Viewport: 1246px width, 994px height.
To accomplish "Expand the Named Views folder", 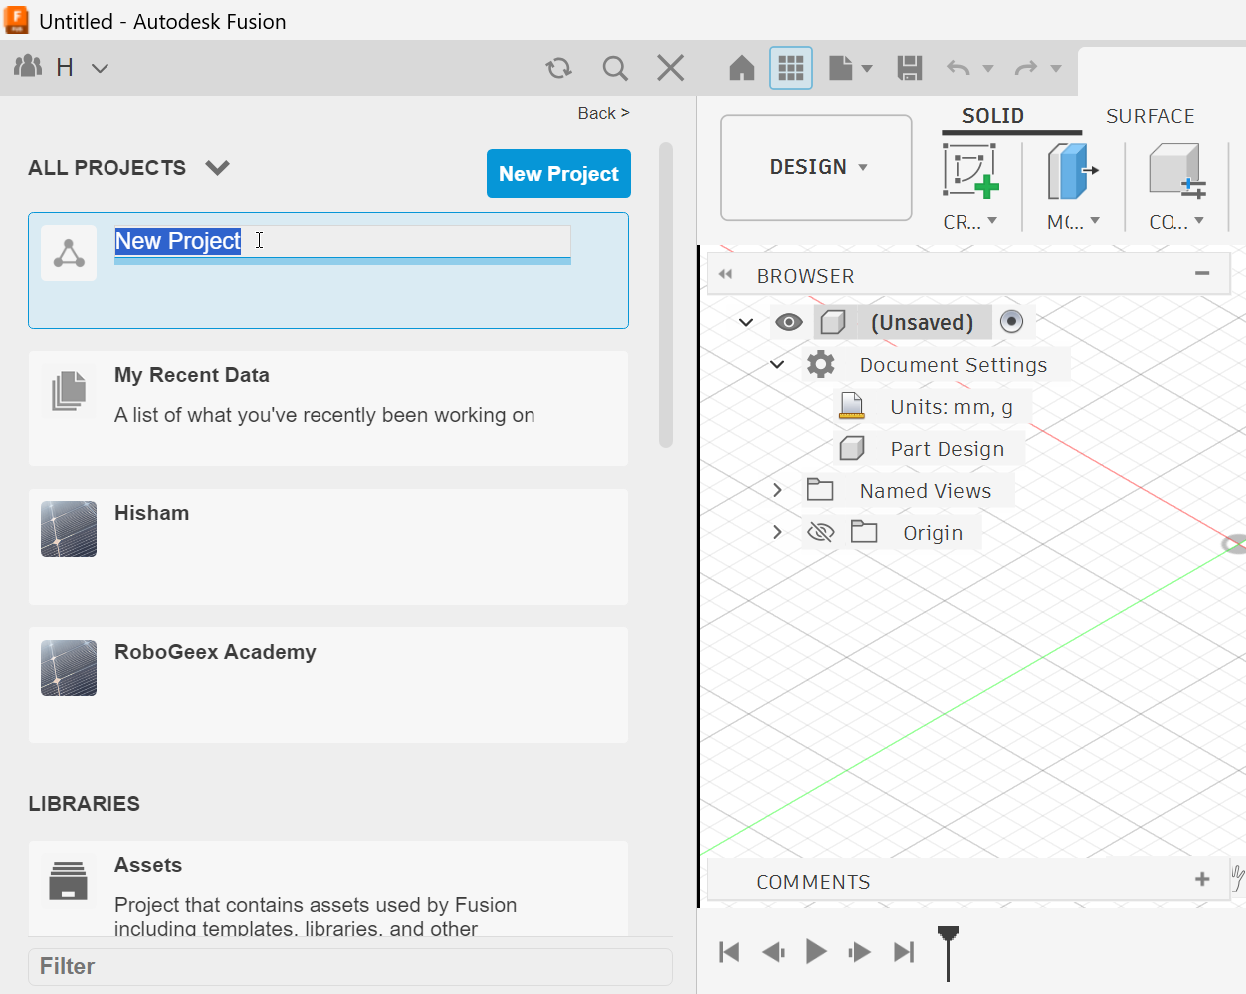I will 777,490.
